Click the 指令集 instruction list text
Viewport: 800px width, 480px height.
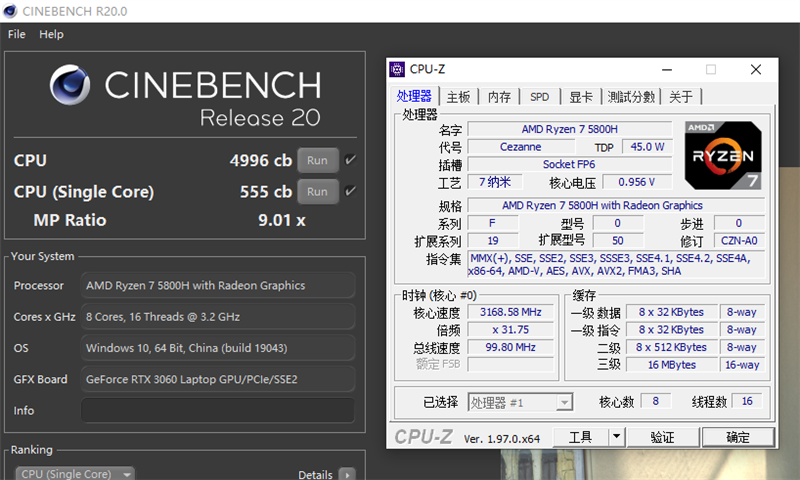tap(616, 264)
